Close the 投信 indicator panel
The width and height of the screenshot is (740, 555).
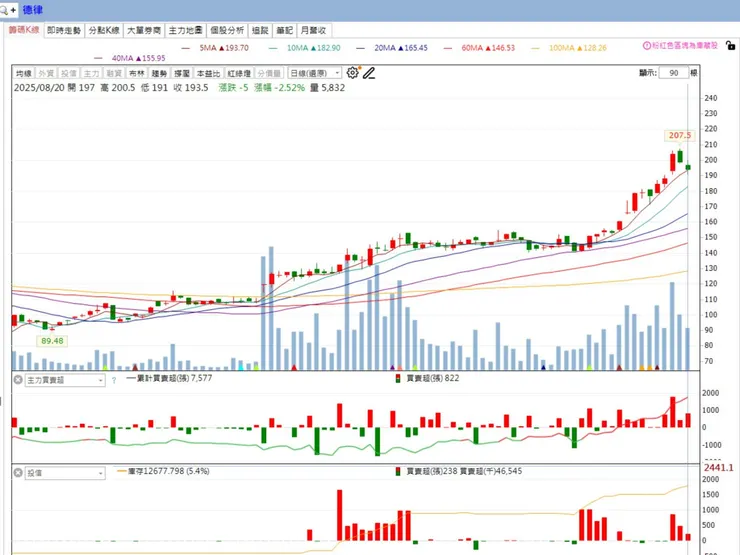18,472
